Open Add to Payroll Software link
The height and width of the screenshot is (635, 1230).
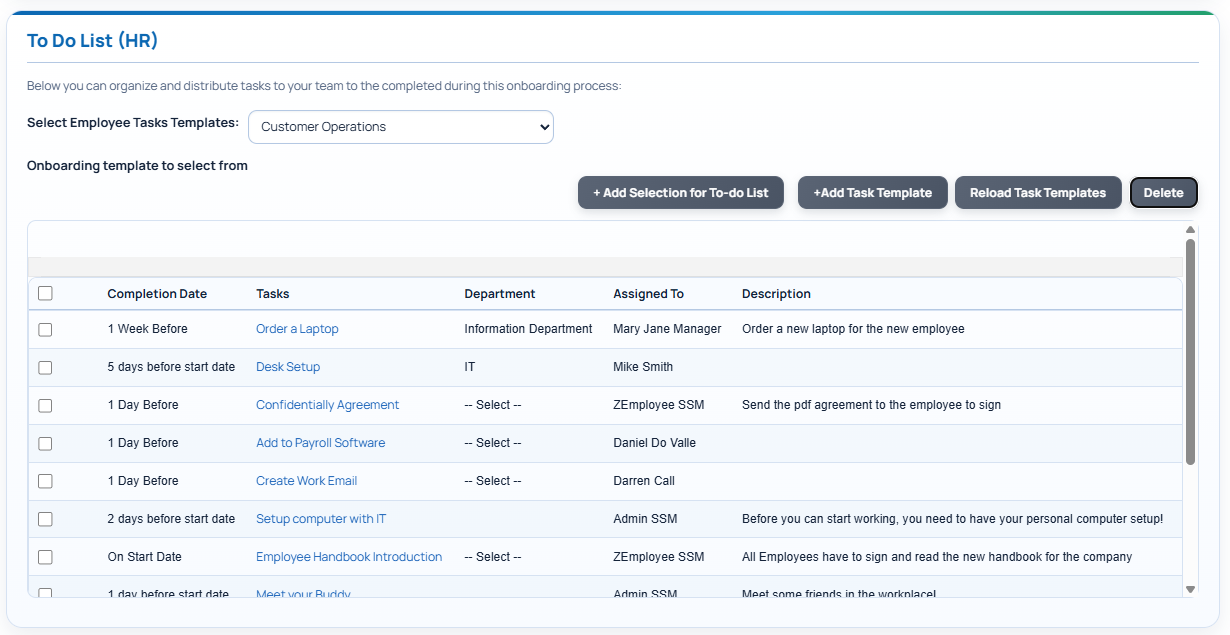(320, 443)
